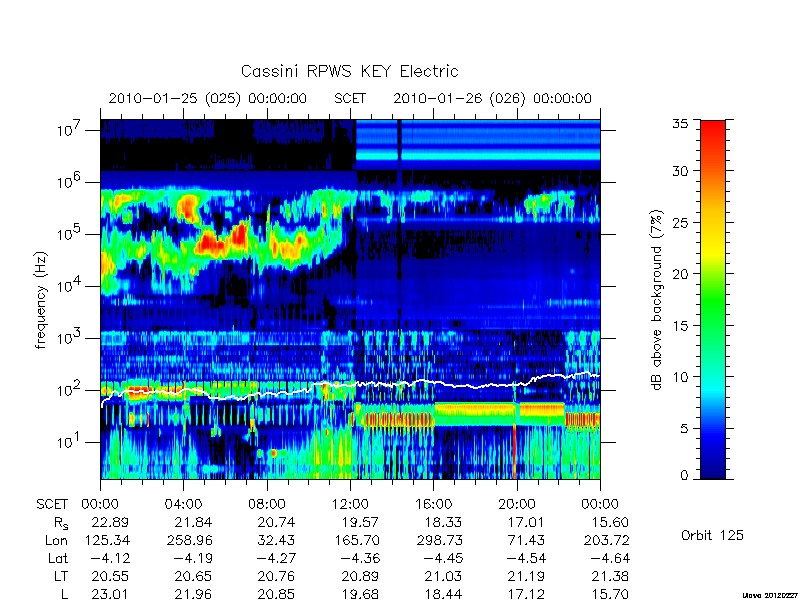Click the Rs value 22.89
Image resolution: width=800 pixels, height=600 pixels.
point(110,522)
